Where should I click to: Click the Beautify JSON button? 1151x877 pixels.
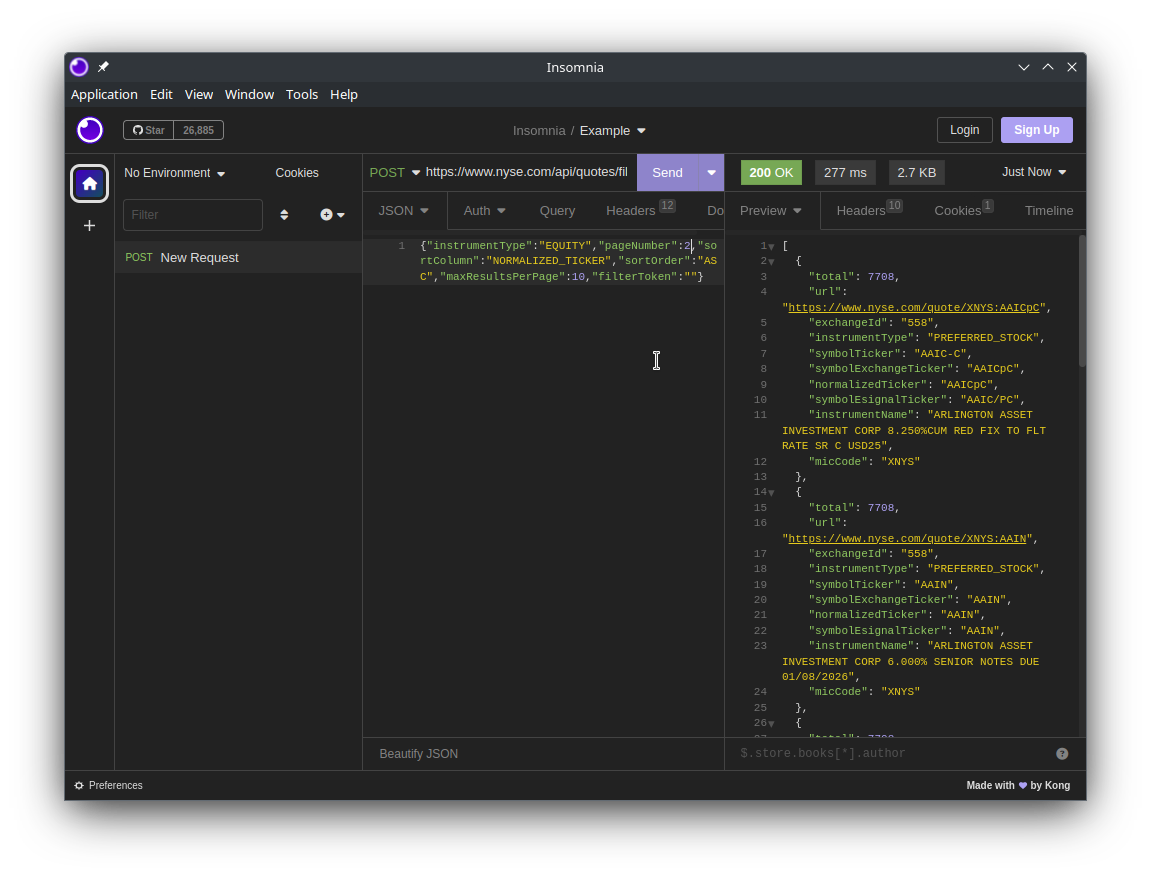[x=418, y=754]
